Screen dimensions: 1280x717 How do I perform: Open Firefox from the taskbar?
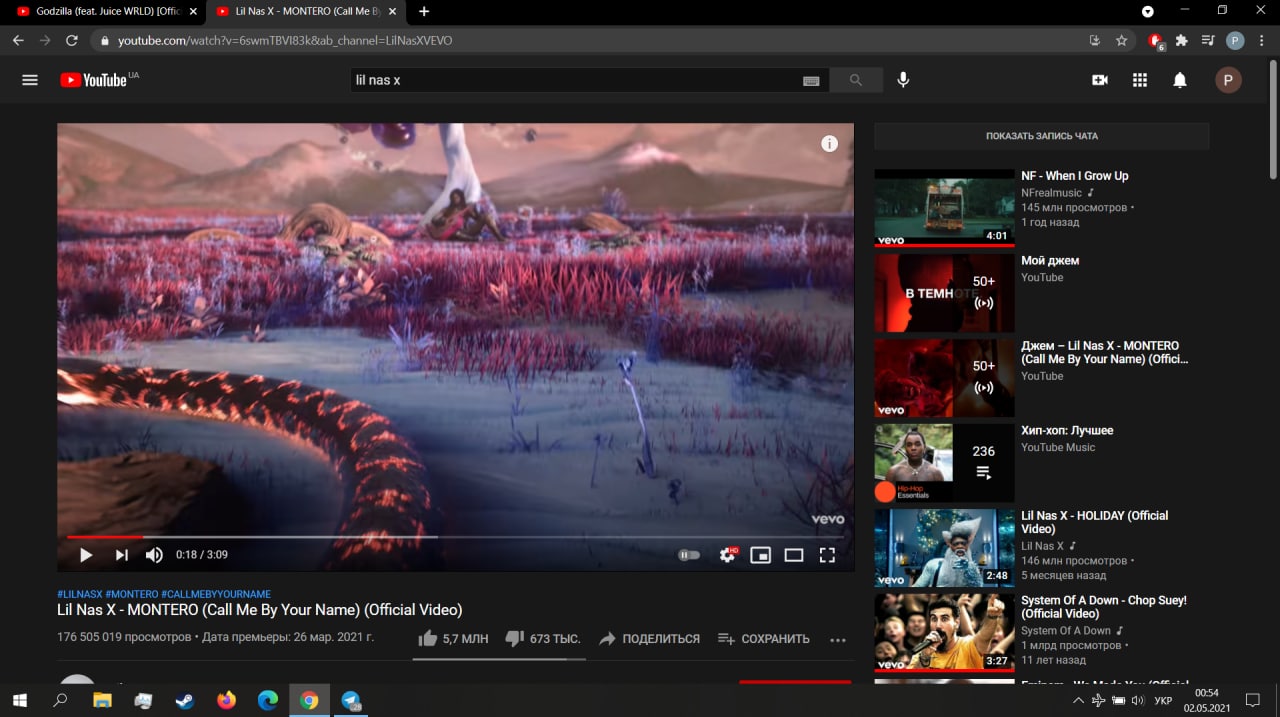pyautogui.click(x=226, y=700)
